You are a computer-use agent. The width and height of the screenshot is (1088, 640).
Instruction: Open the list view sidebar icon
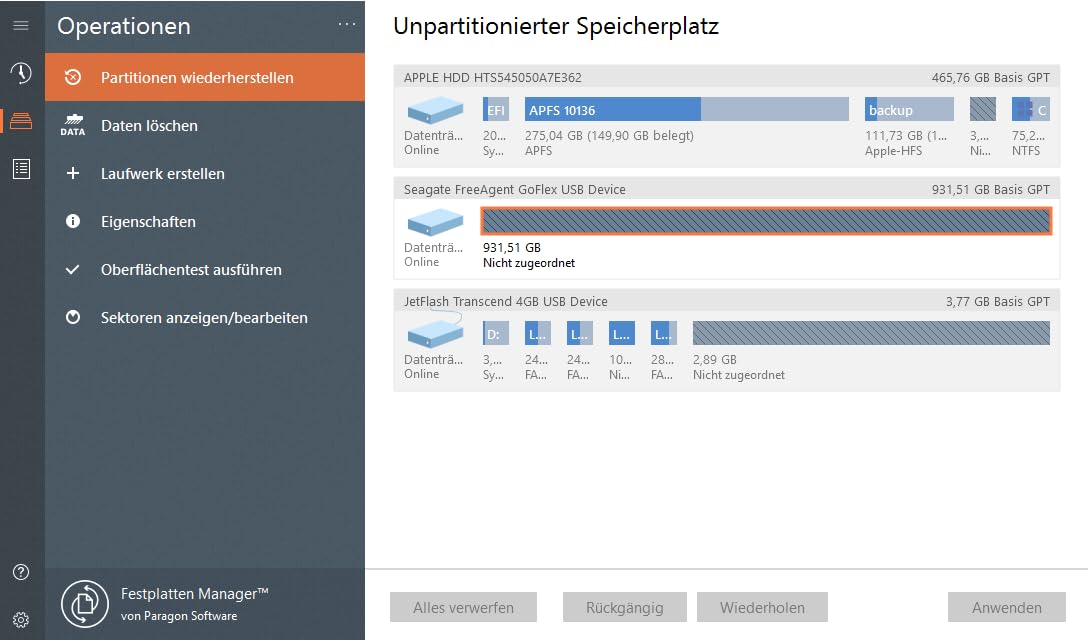(21, 169)
